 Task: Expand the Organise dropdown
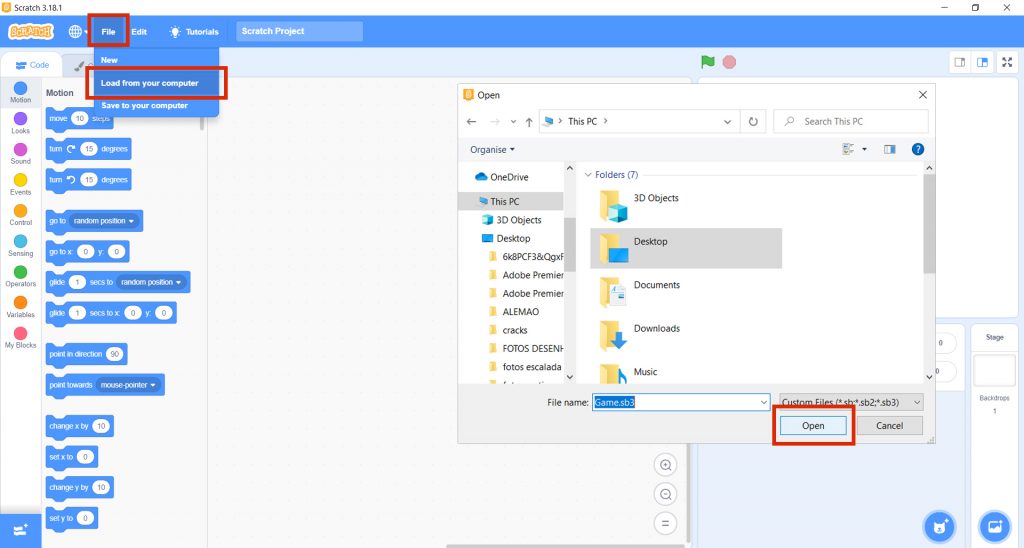492,150
